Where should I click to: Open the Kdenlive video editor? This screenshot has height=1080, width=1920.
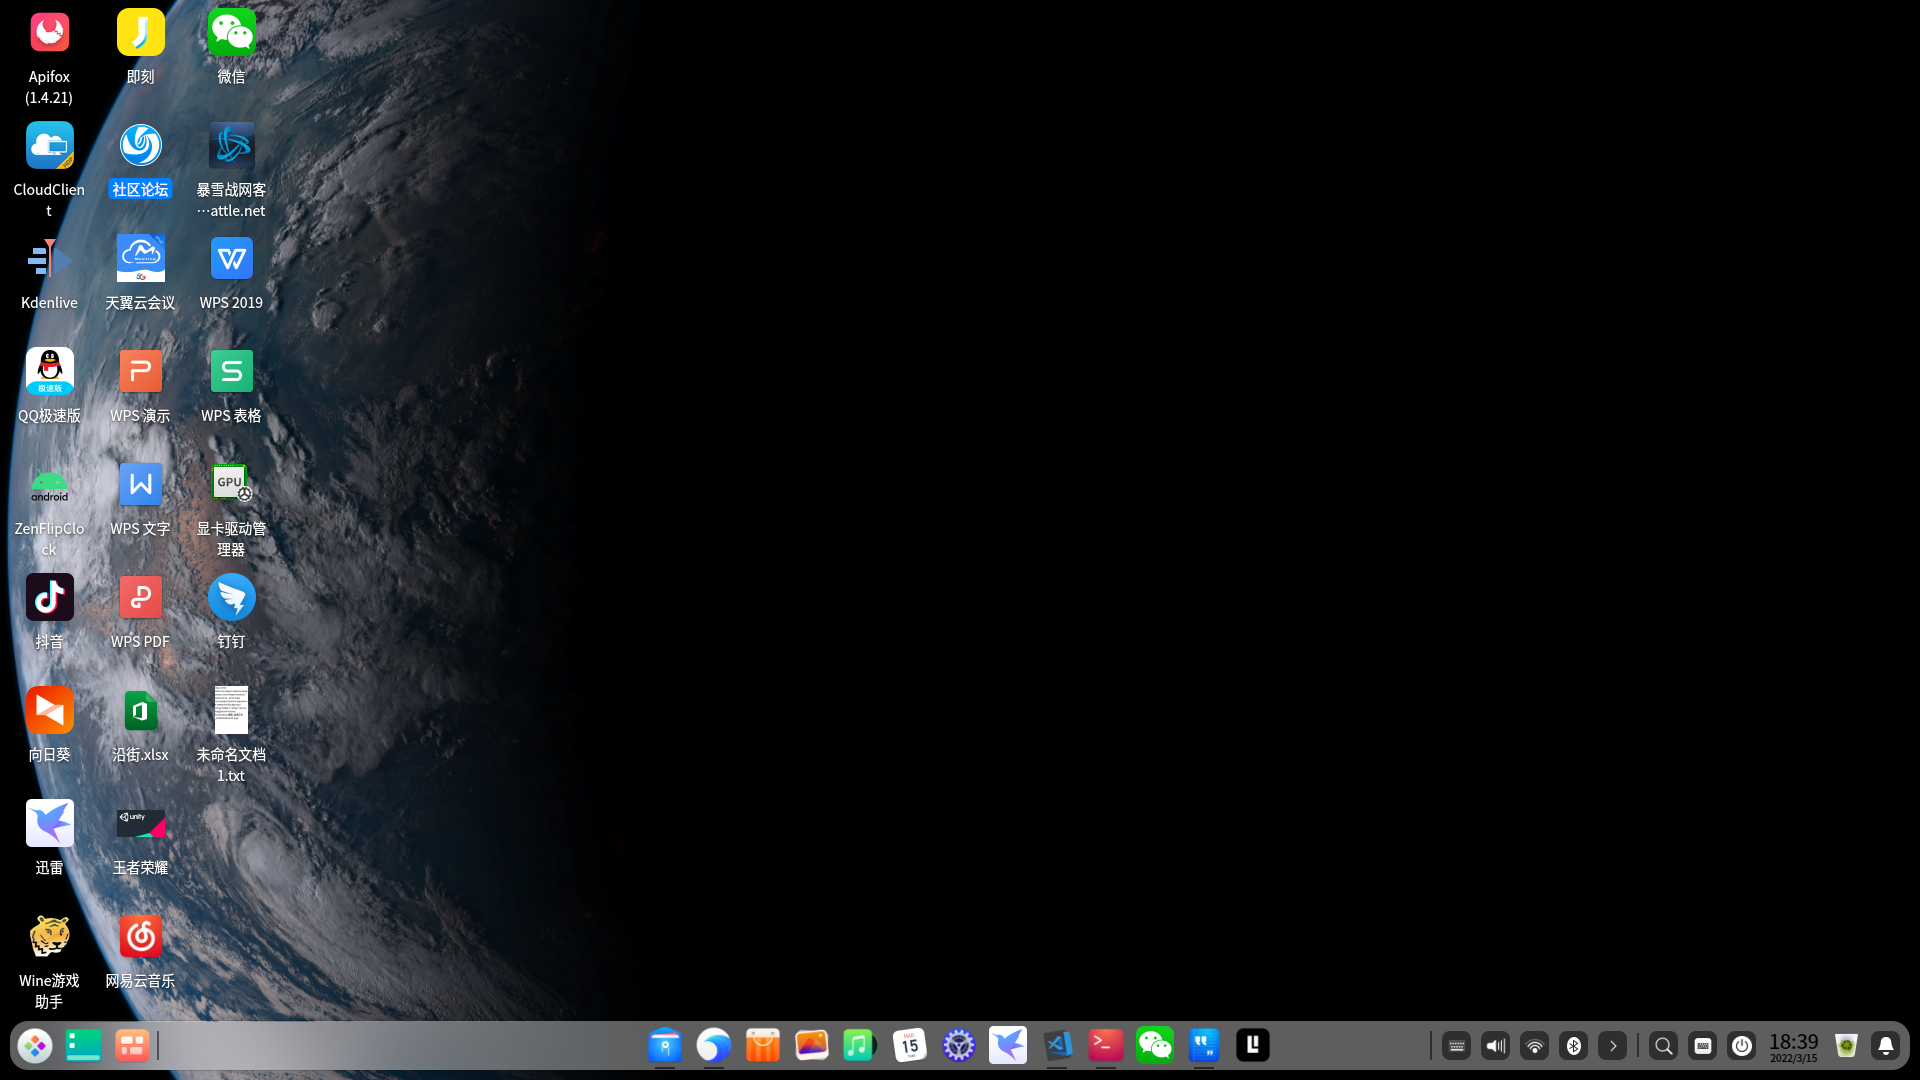pyautogui.click(x=49, y=258)
